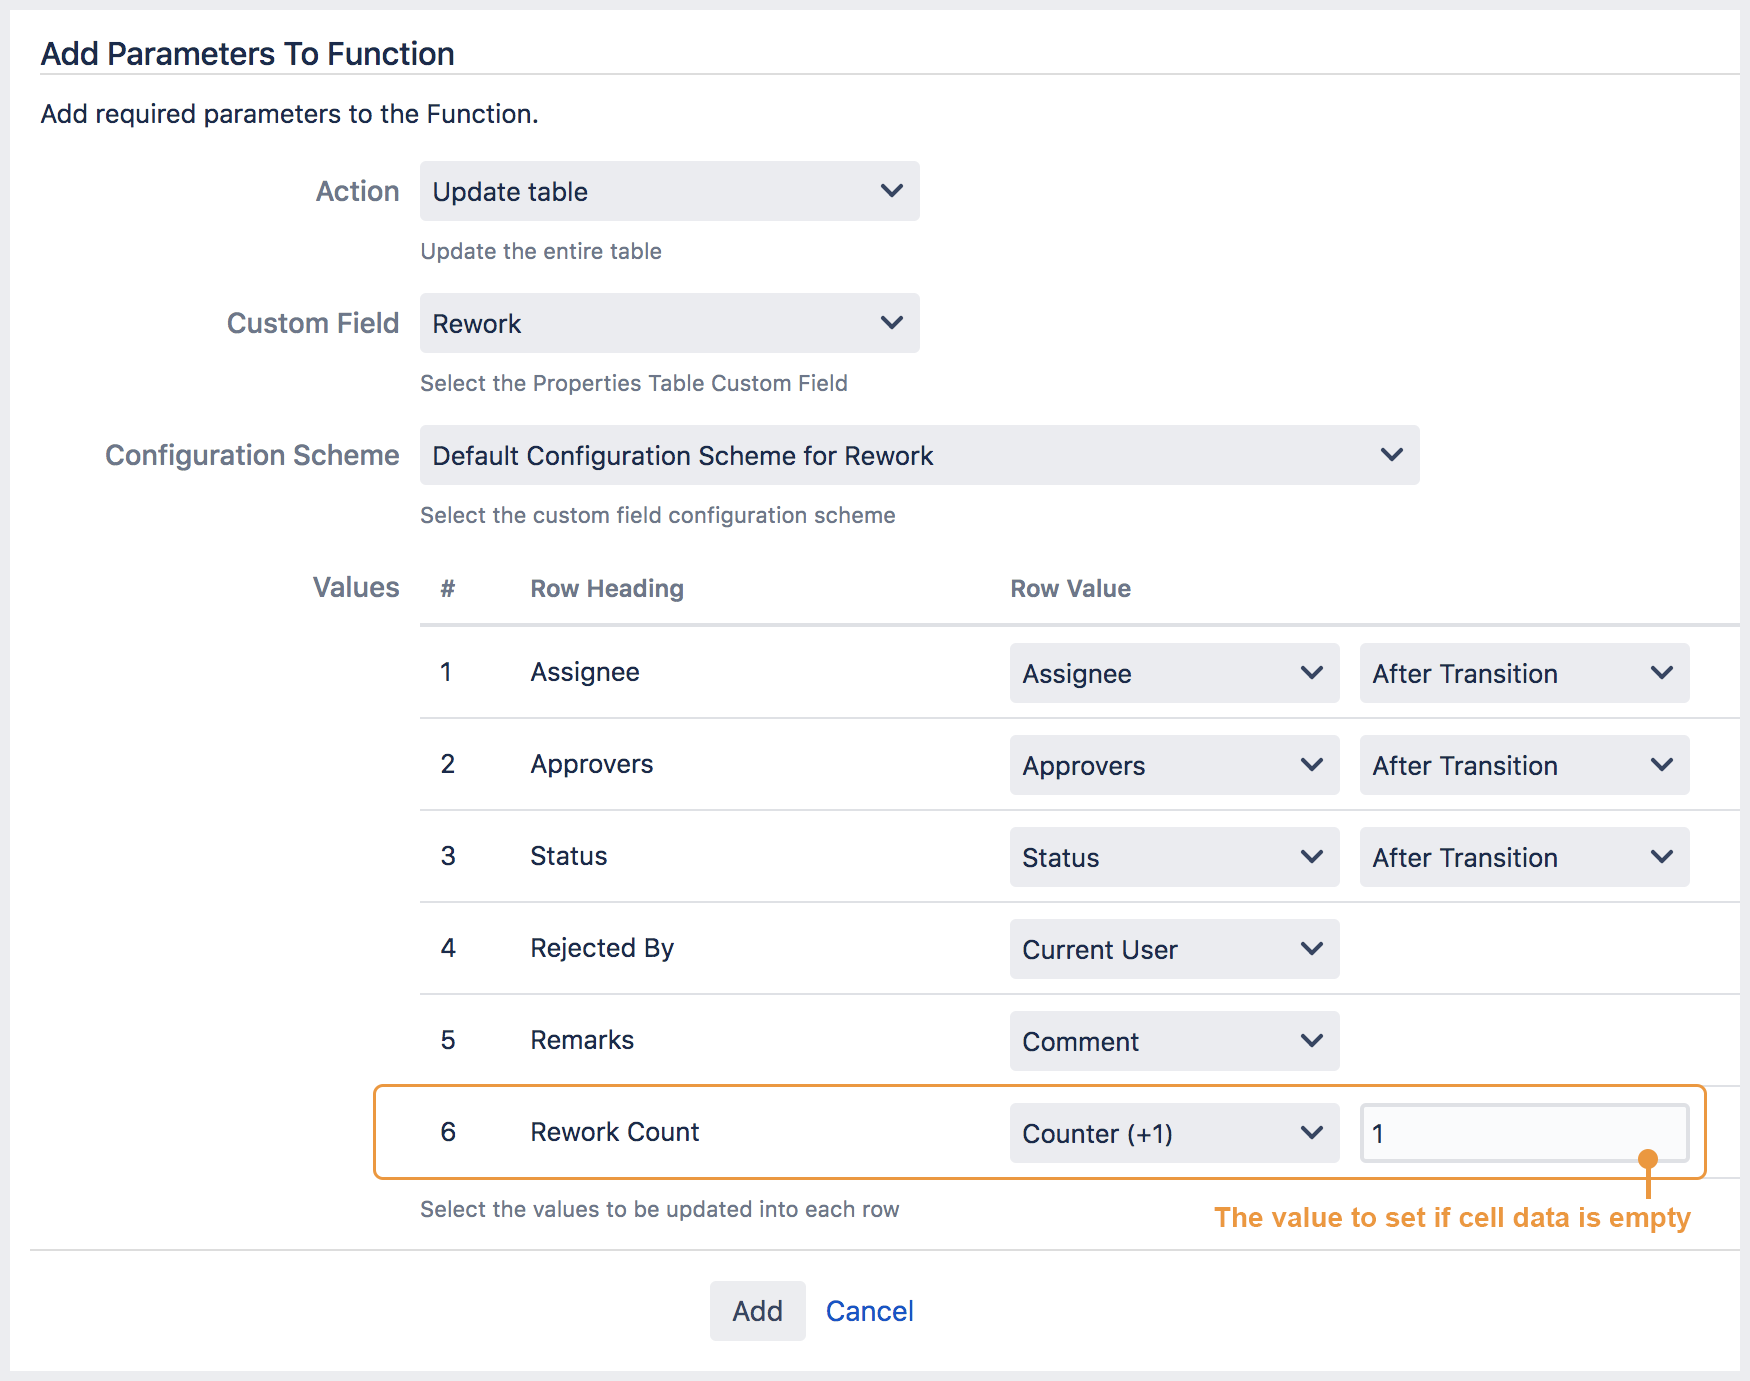
Task: Click the Row Heading column header
Action: [607, 589]
